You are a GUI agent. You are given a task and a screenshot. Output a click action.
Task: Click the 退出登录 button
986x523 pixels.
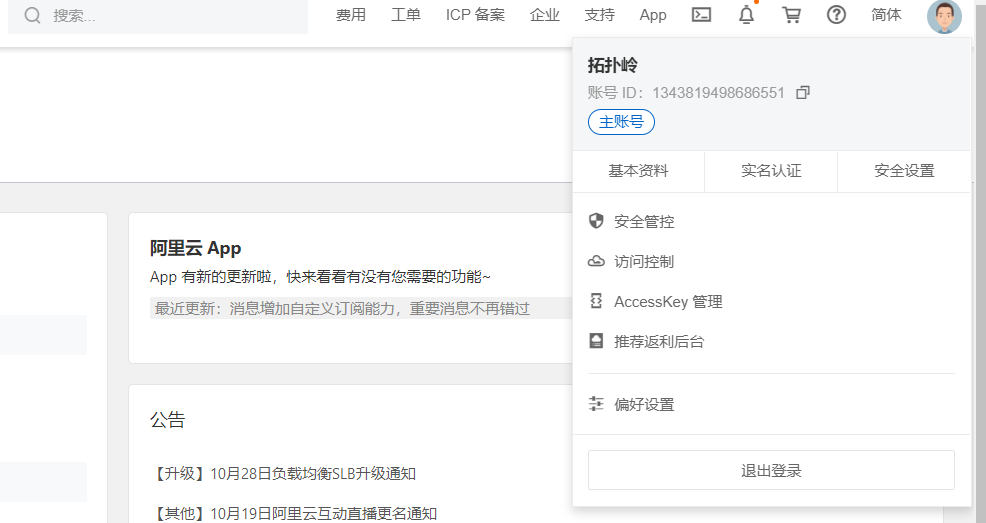[x=771, y=470]
